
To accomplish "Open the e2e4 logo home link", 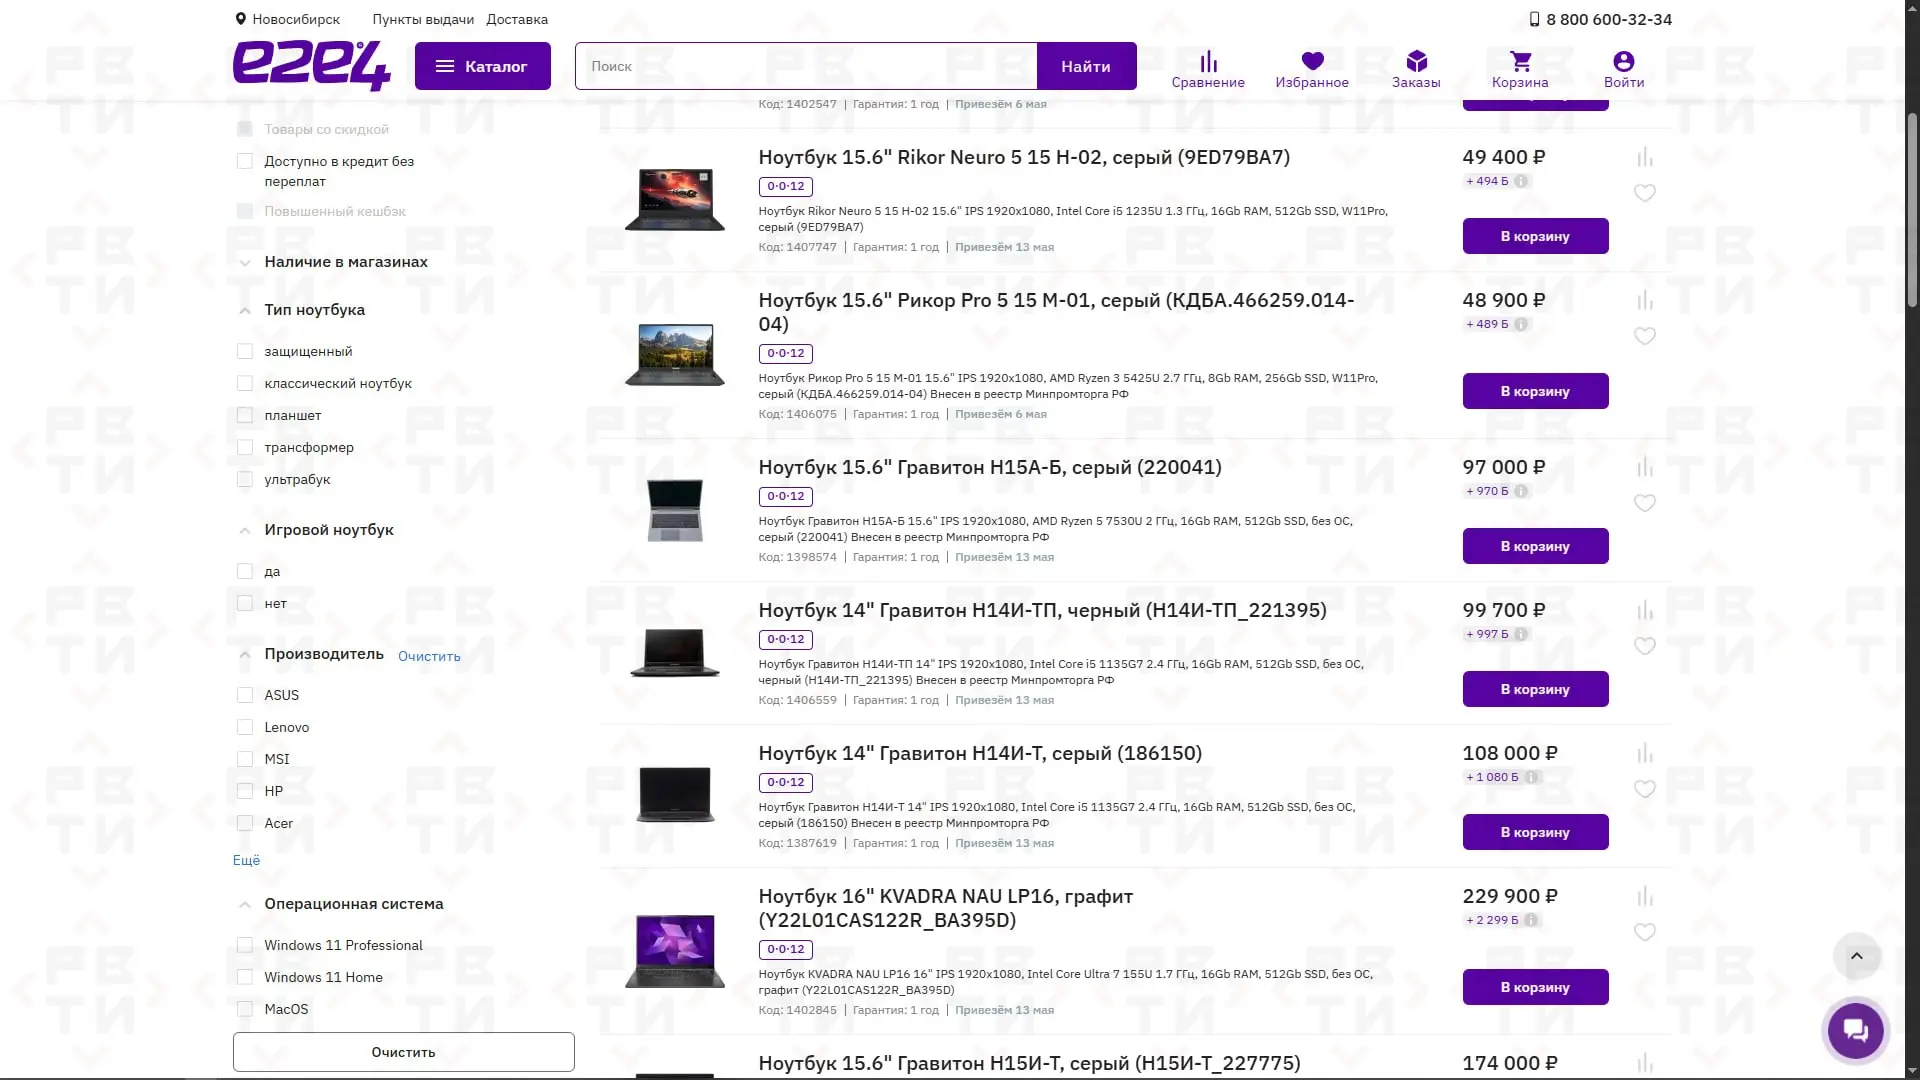I will (x=311, y=66).
